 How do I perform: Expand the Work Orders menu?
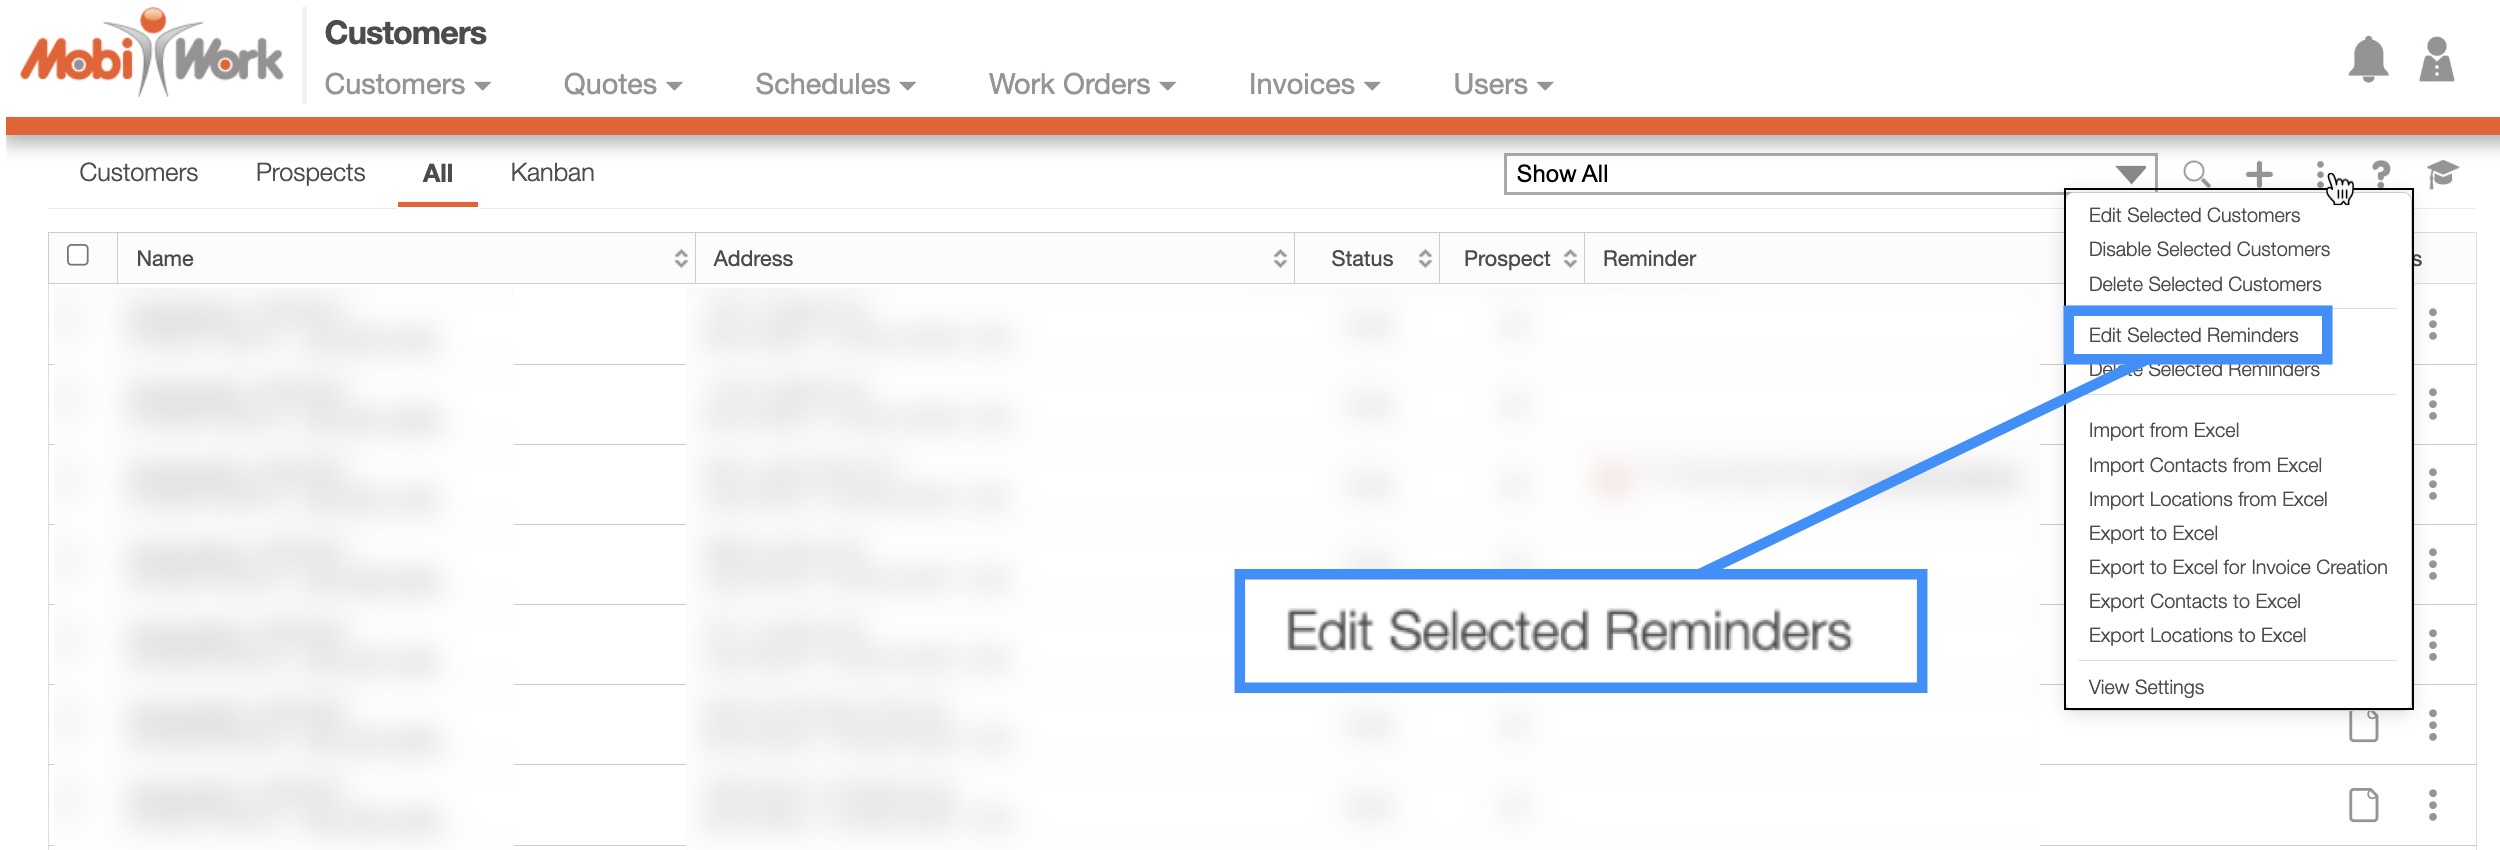coord(1081,85)
